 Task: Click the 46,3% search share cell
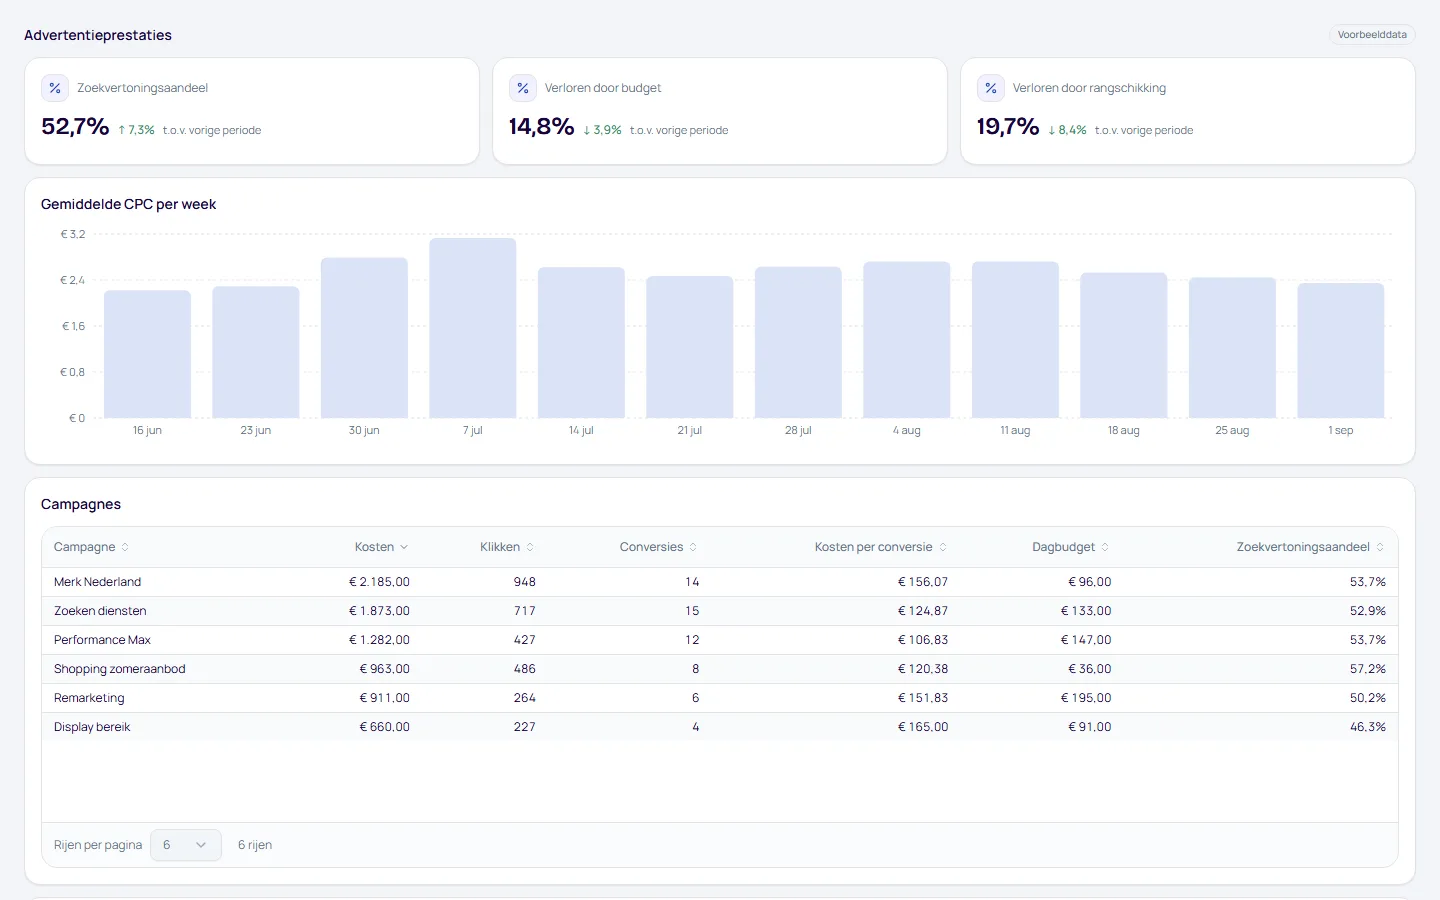tap(1368, 727)
